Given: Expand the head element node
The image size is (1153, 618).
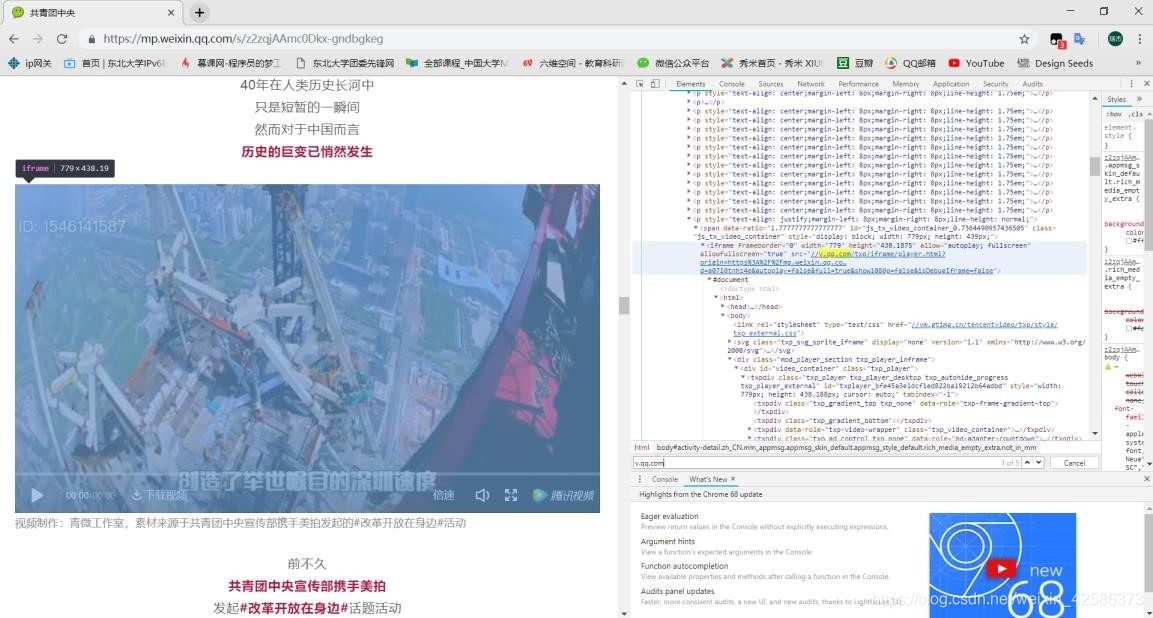Looking at the screenshot, I should (724, 306).
